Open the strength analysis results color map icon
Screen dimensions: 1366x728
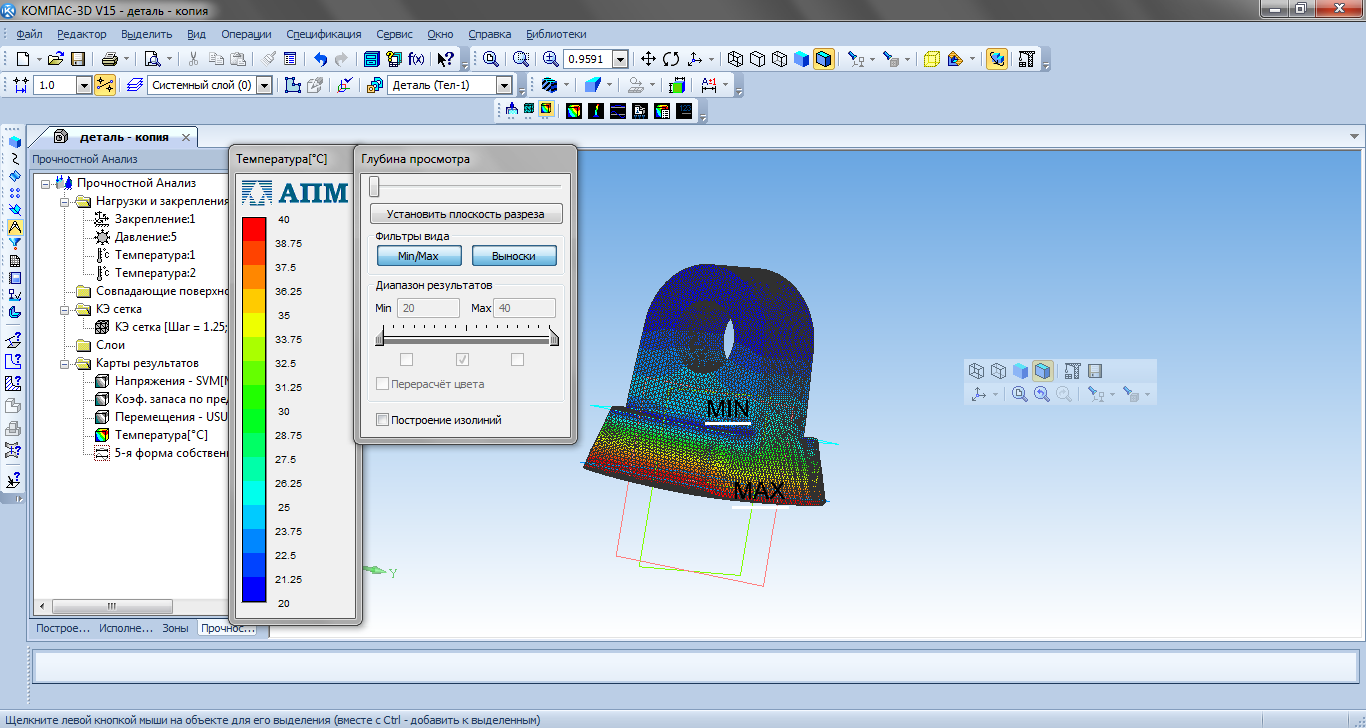[574, 110]
